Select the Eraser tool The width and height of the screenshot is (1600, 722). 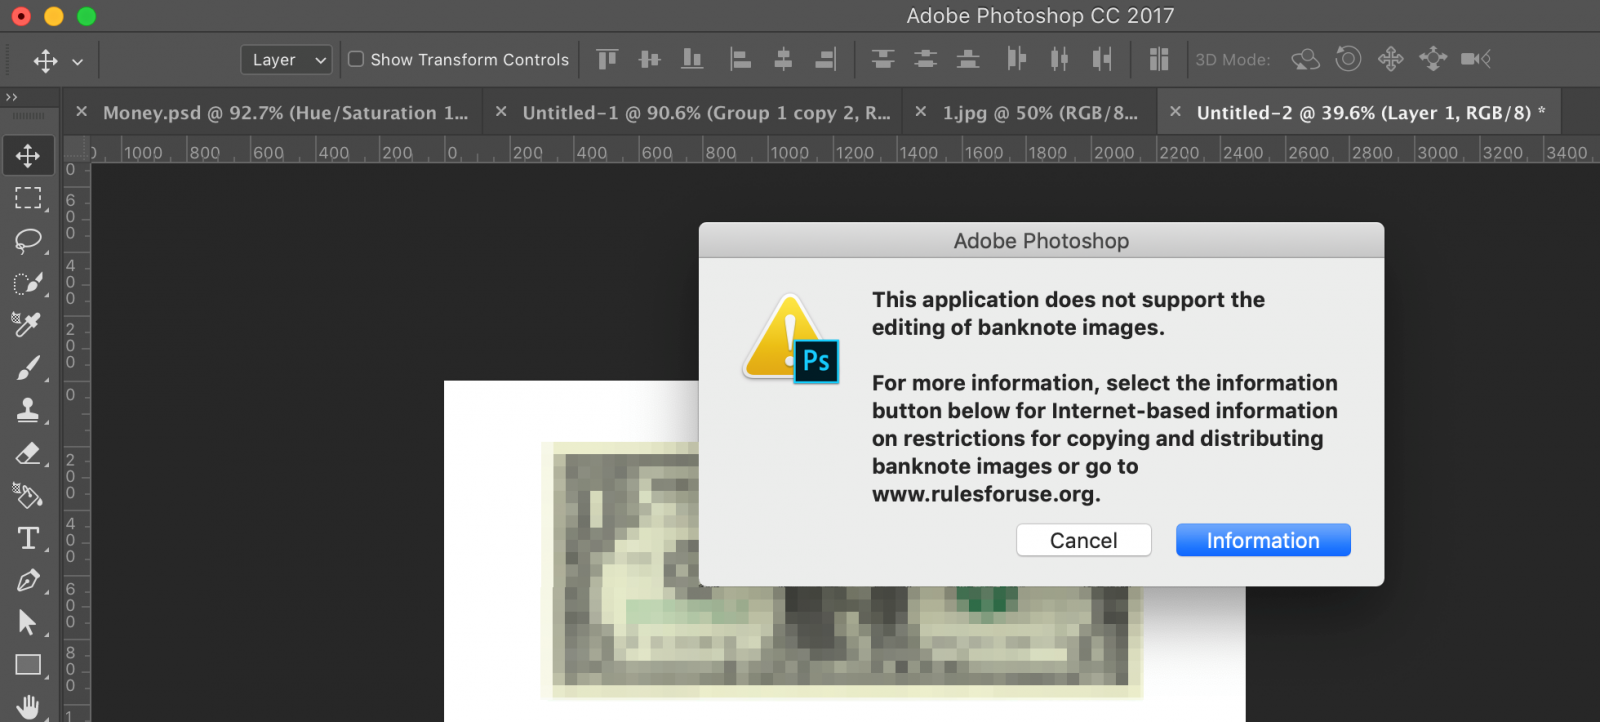coord(28,453)
